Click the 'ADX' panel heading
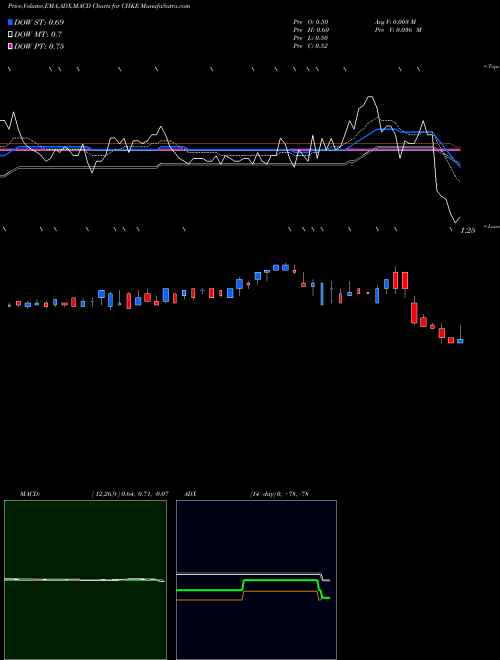This screenshot has height=660, width=500. pos(190,494)
